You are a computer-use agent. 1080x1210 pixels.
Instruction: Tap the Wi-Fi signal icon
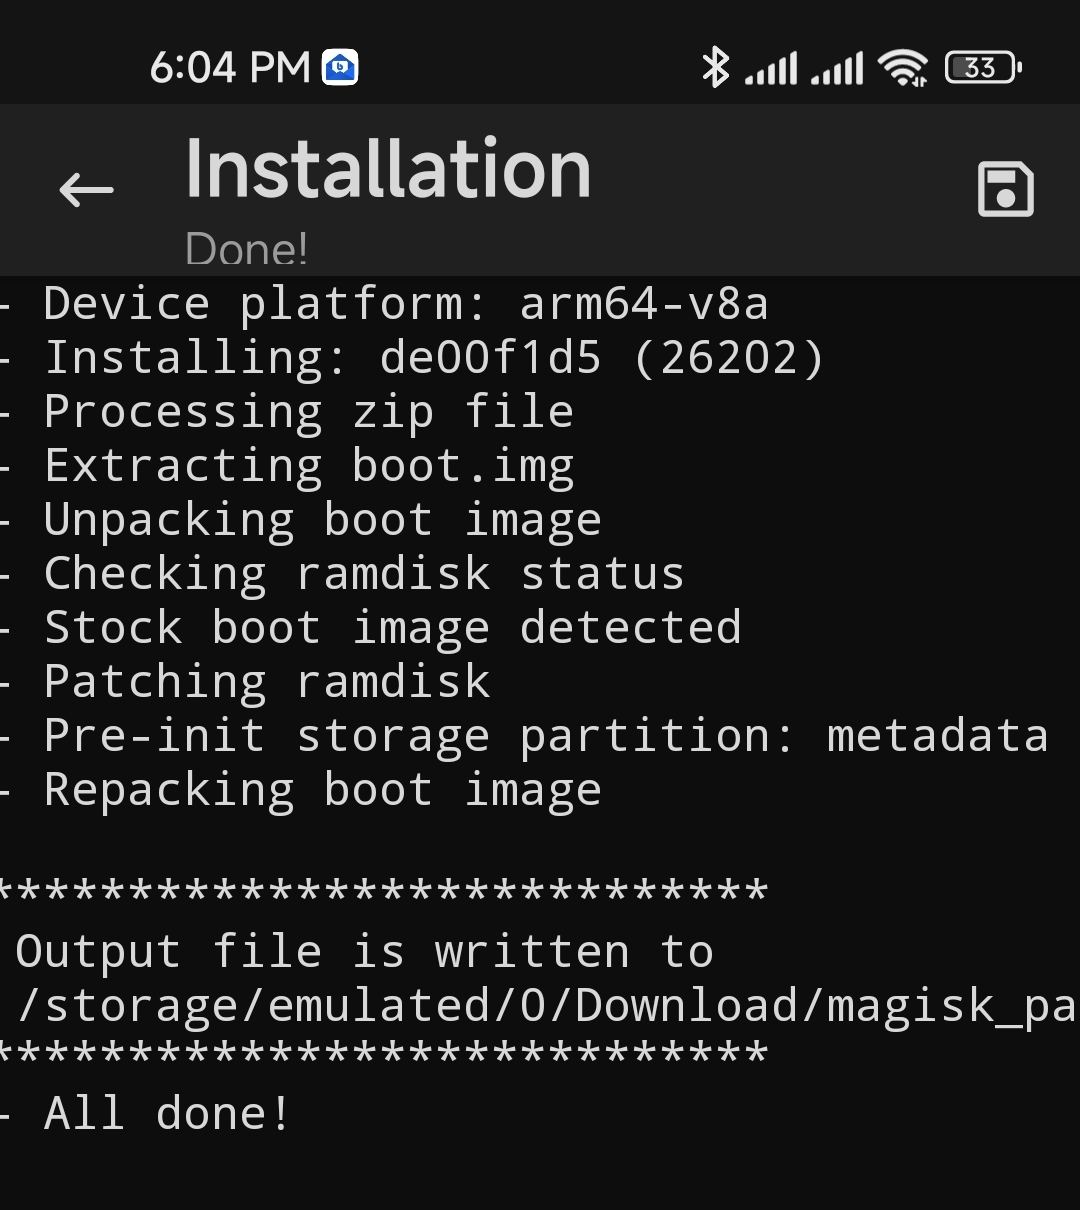[x=902, y=68]
